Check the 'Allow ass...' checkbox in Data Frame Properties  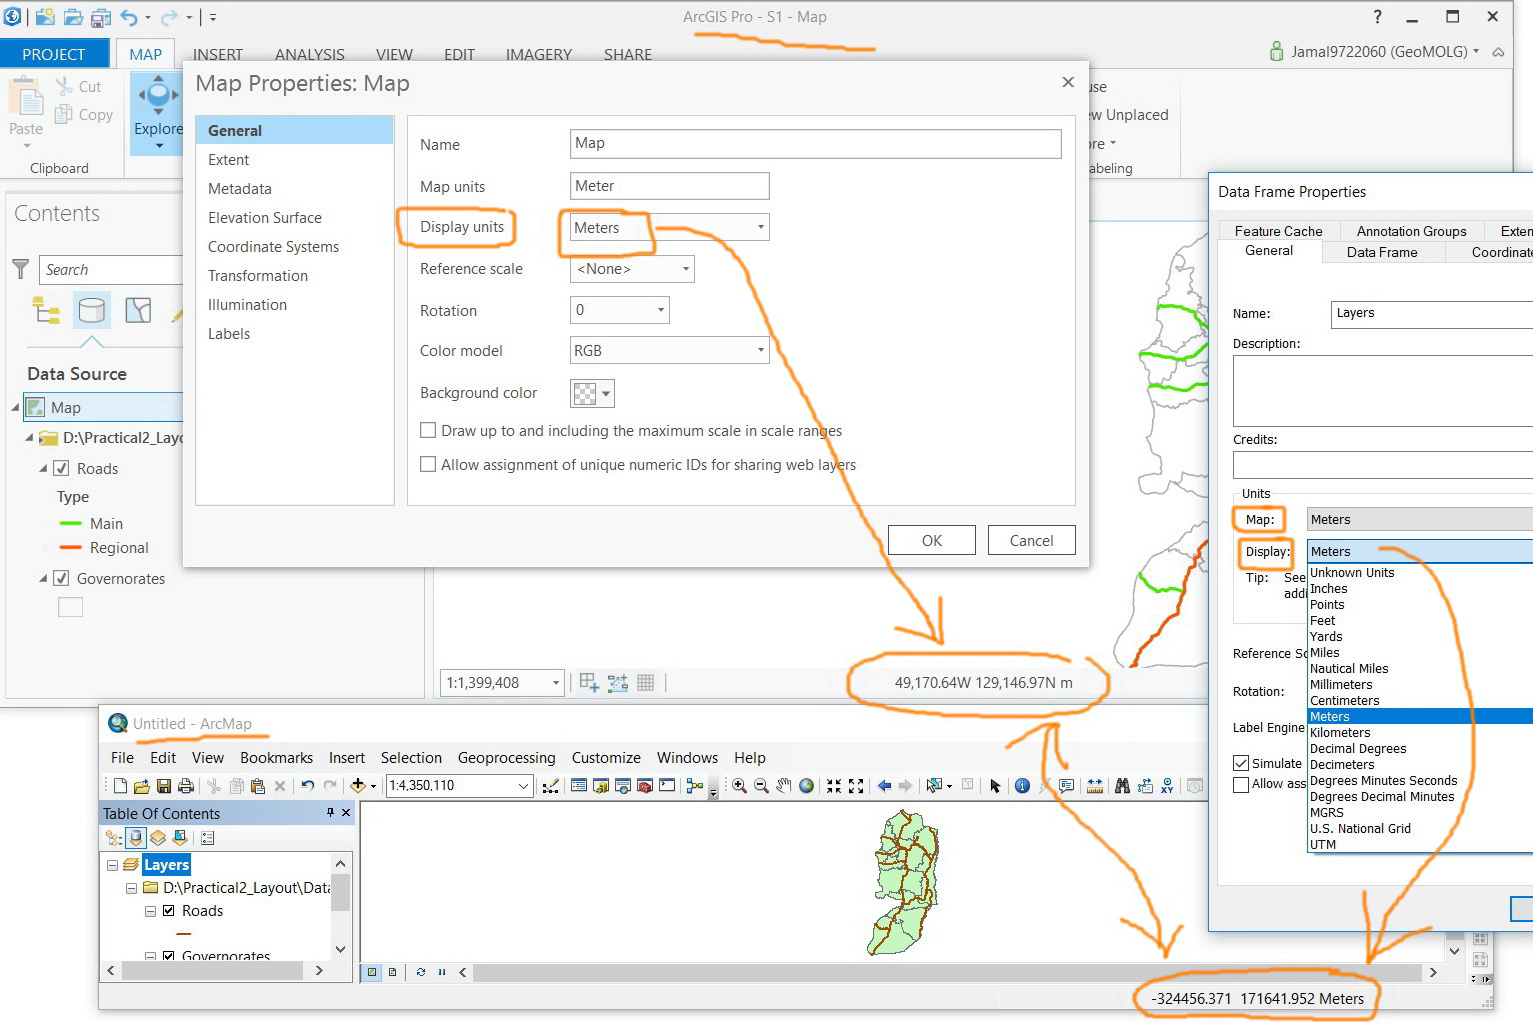pos(1241,784)
